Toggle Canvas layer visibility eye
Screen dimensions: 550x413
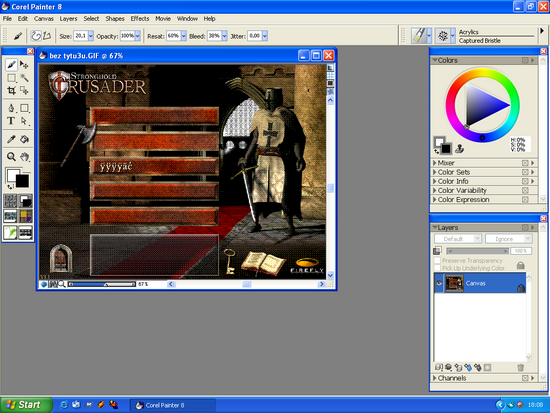[439, 283]
